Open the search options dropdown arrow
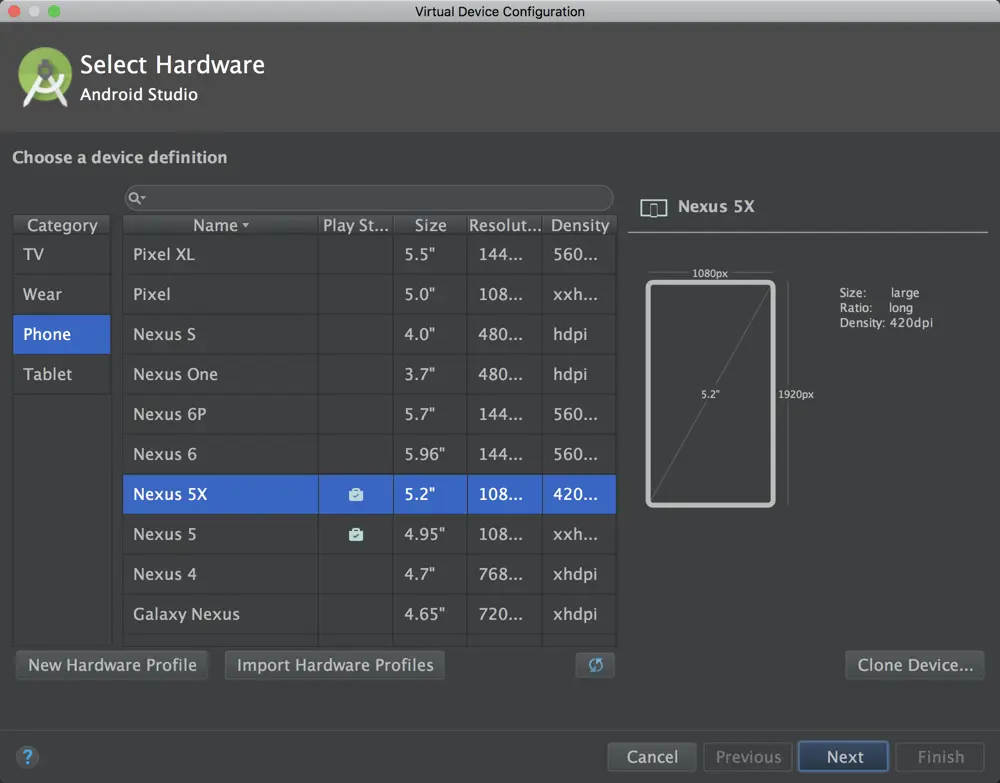1000x783 pixels. tap(143, 198)
